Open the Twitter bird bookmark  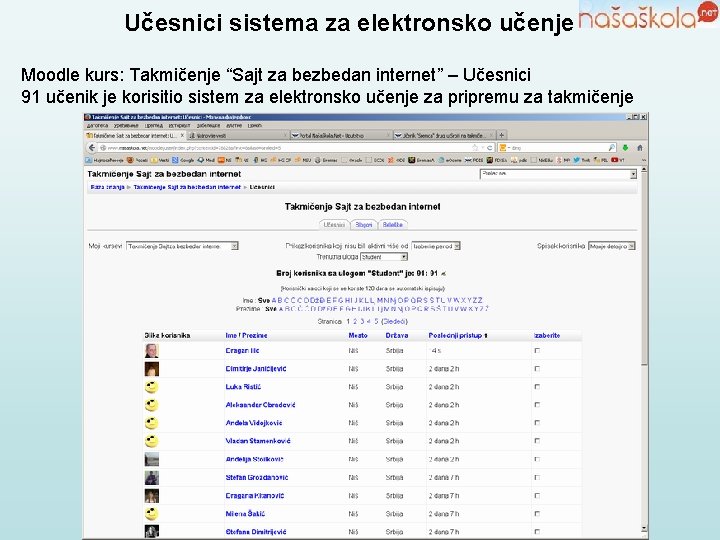click(581, 160)
